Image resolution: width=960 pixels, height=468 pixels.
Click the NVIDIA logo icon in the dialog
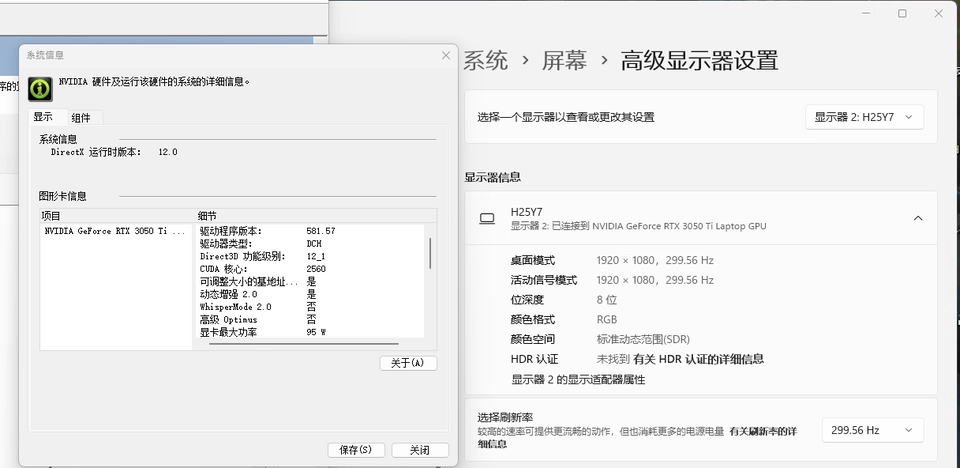[40, 89]
